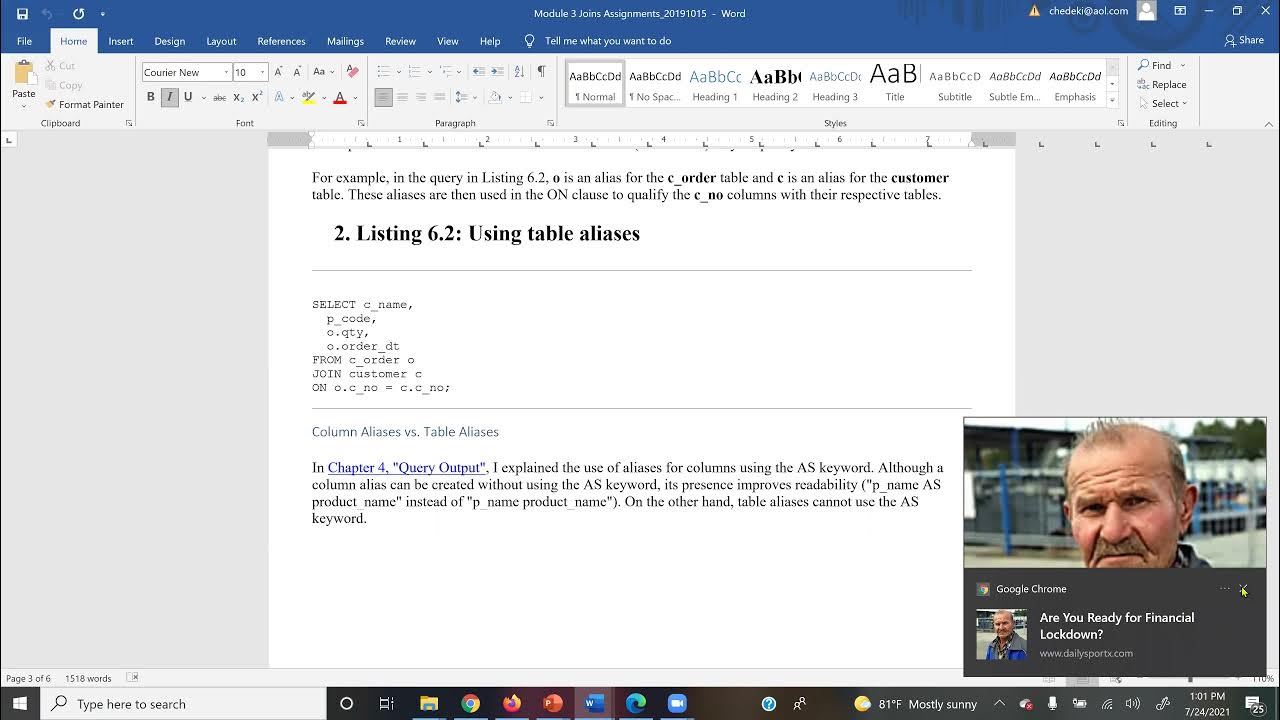Open Paragraph settings dialog launcher
1280x720 pixels.
tap(550, 123)
